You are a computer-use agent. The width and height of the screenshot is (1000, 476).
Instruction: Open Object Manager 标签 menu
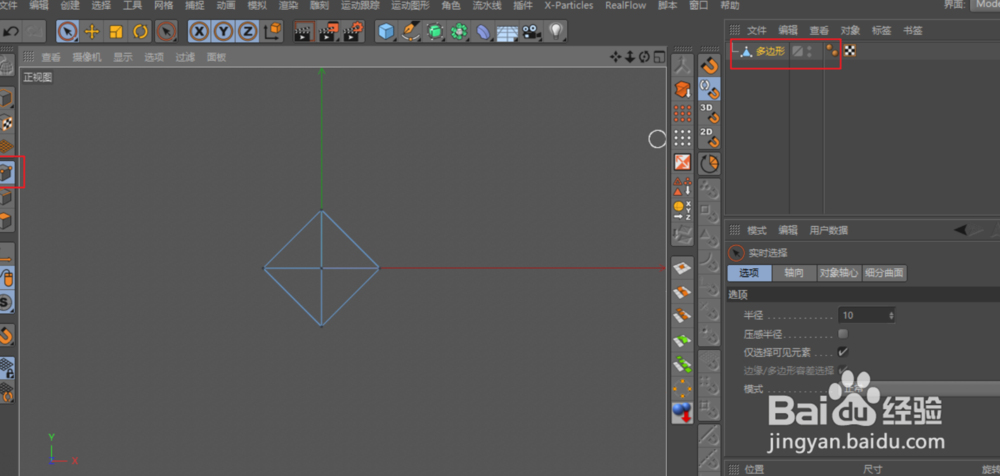[x=881, y=31]
